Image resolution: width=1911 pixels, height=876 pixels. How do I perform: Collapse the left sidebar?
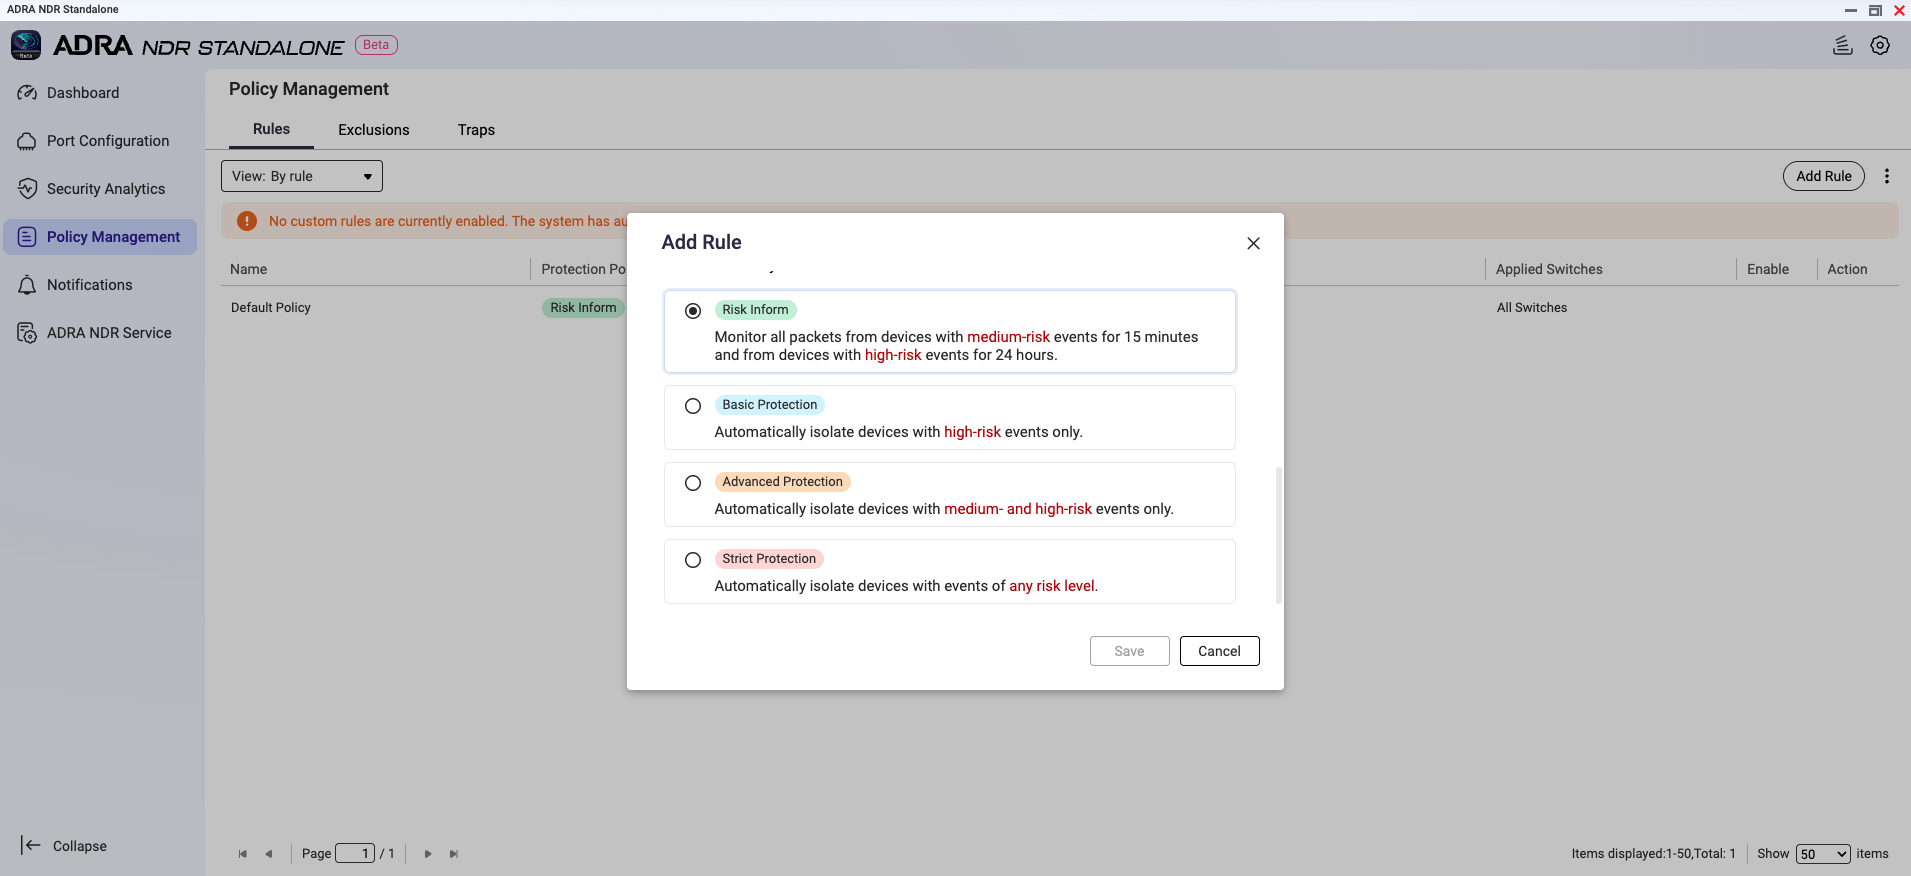64,846
